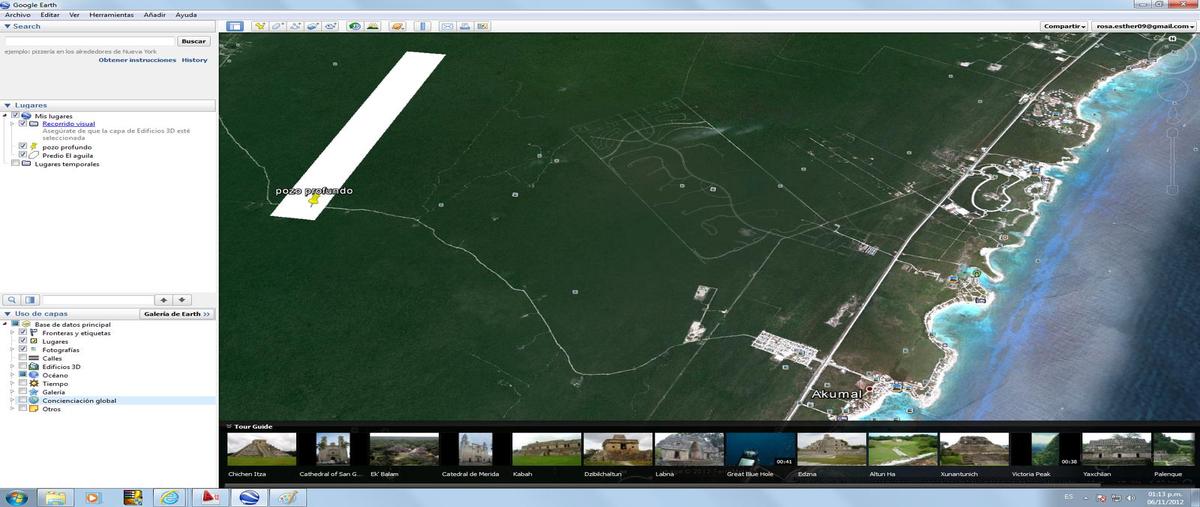Click the email envelope toolbar icon
This screenshot has height=507, width=1200.
[447, 26]
